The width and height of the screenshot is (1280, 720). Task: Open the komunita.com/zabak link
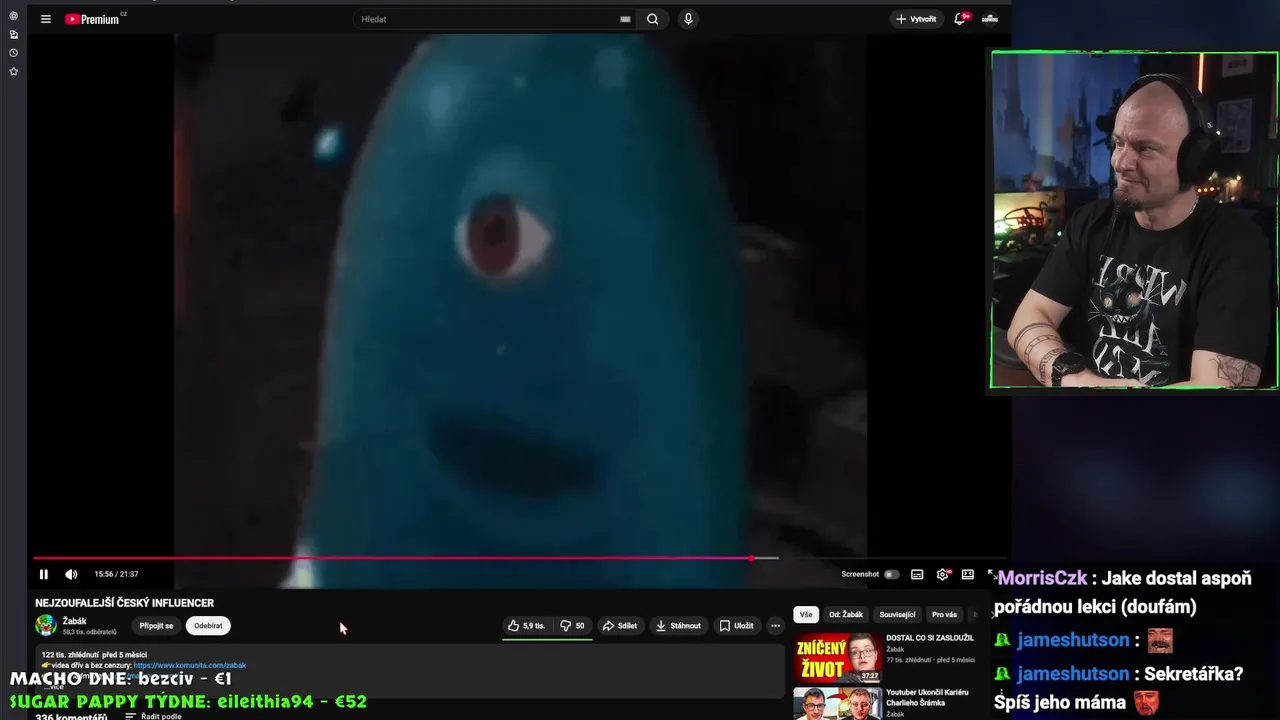[x=189, y=665]
